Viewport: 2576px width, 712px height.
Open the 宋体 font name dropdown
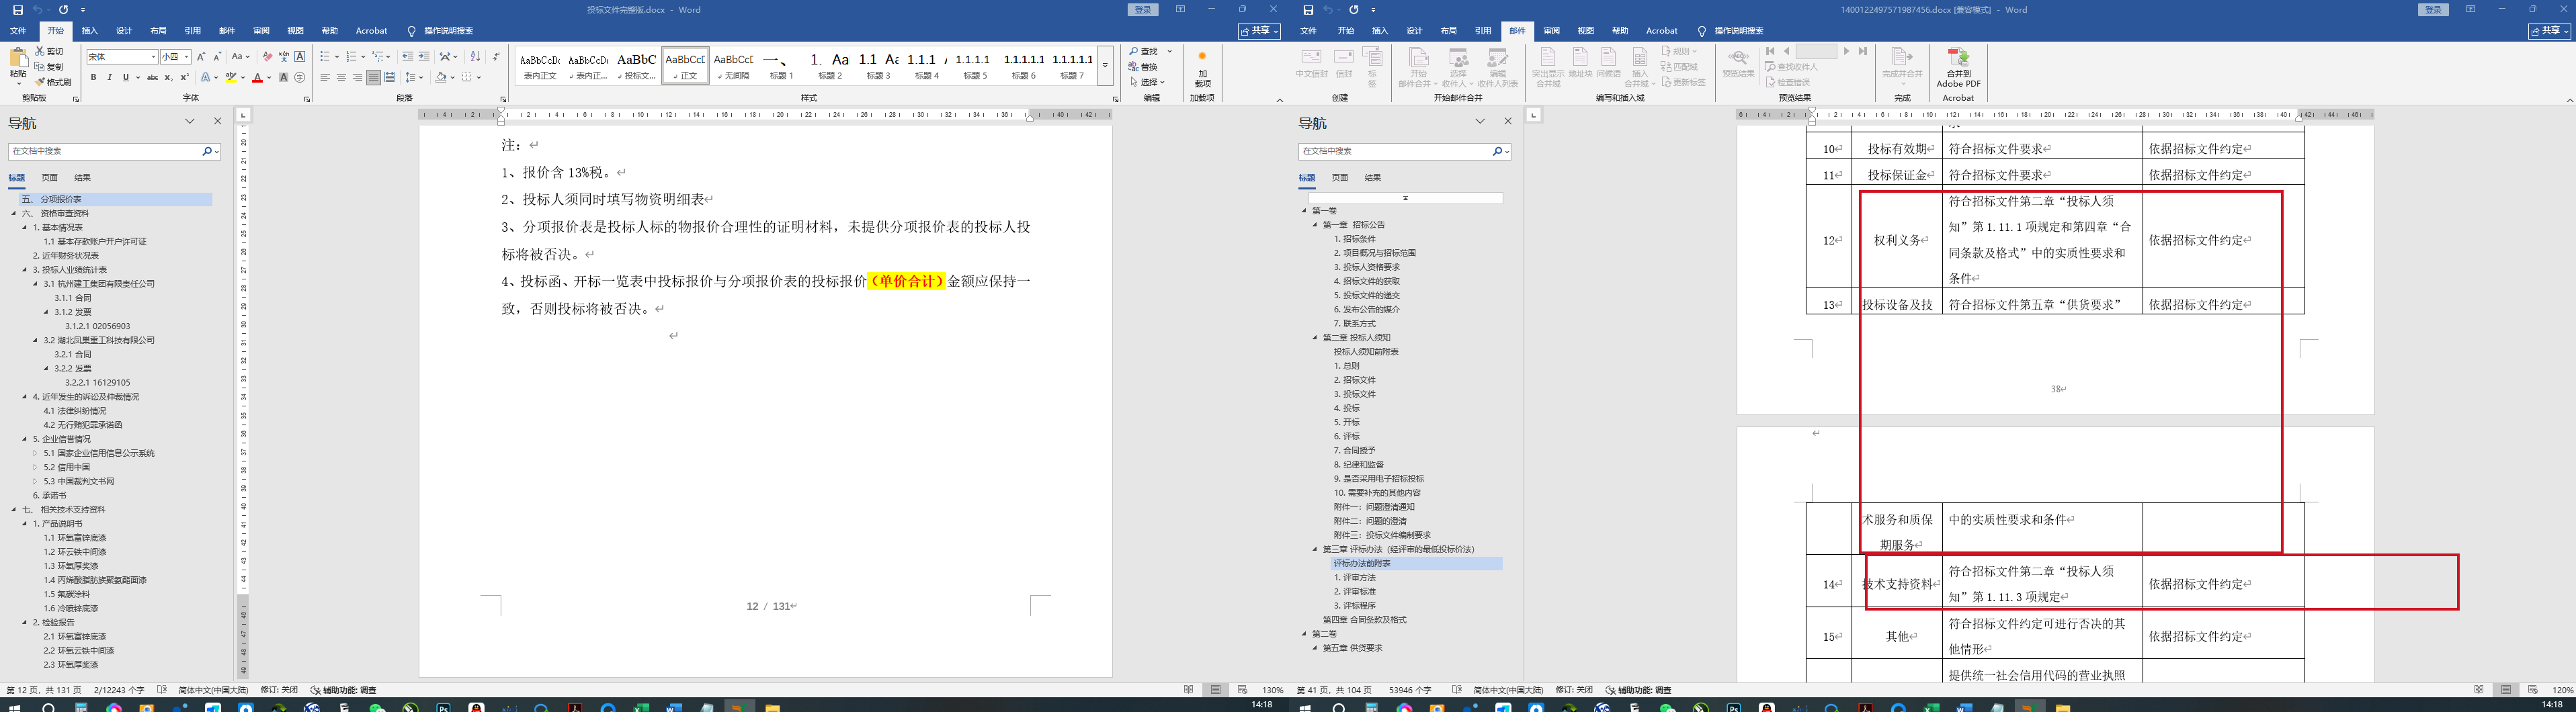tap(153, 57)
